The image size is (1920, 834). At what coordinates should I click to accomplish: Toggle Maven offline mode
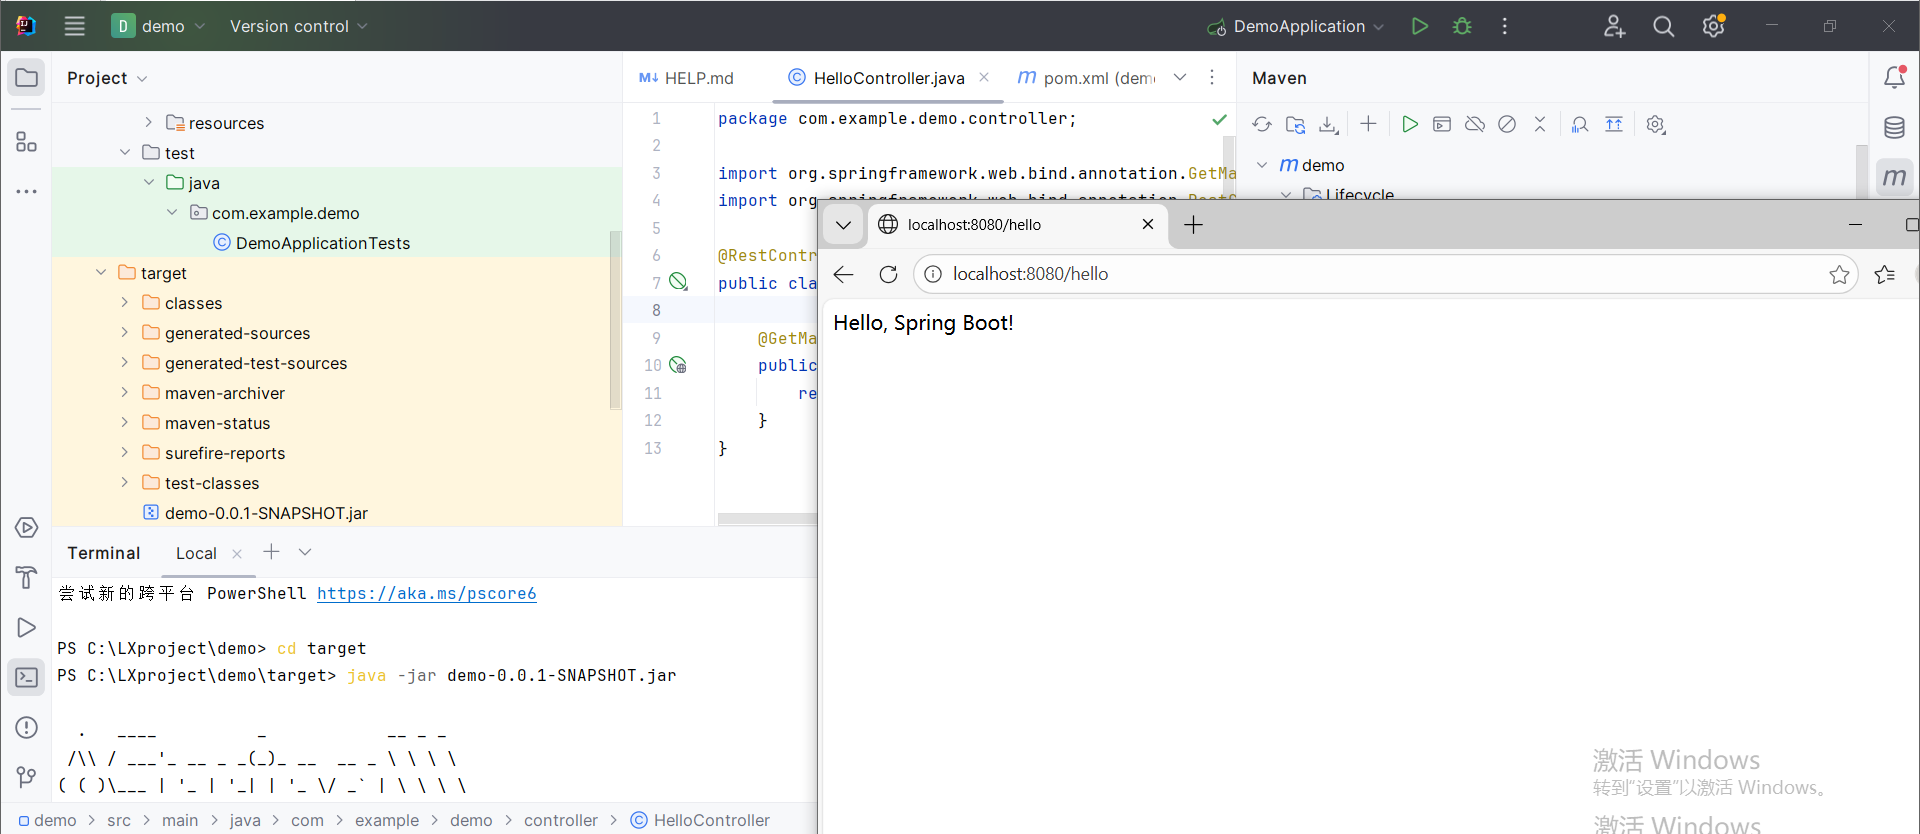pyautogui.click(x=1474, y=124)
